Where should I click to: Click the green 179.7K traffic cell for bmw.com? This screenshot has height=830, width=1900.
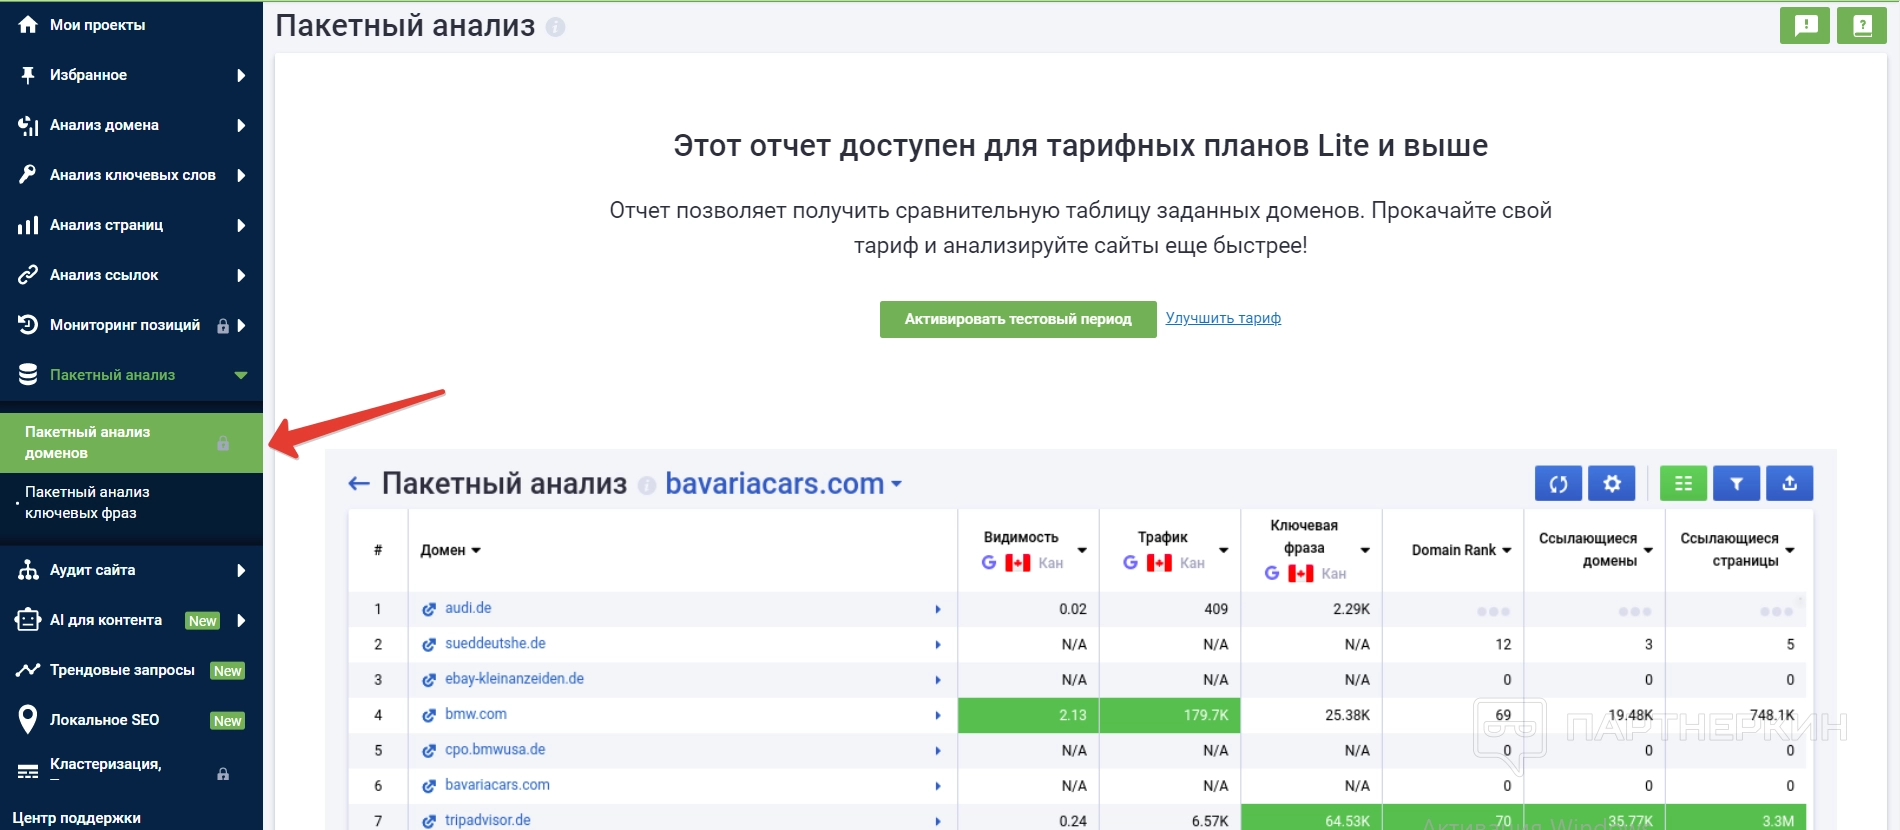[1170, 715]
